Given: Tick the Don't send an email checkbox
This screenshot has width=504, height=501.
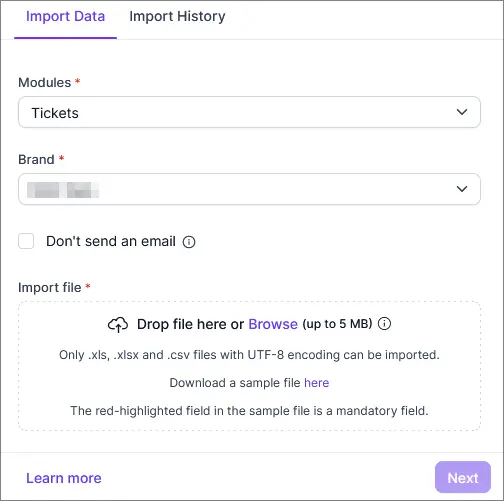Looking at the screenshot, I should tap(26, 241).
